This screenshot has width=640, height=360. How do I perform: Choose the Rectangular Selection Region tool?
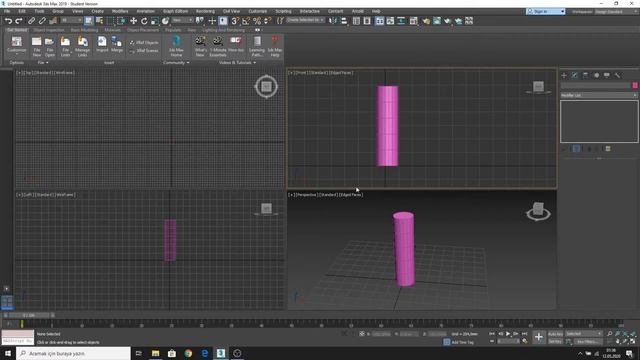110,20
